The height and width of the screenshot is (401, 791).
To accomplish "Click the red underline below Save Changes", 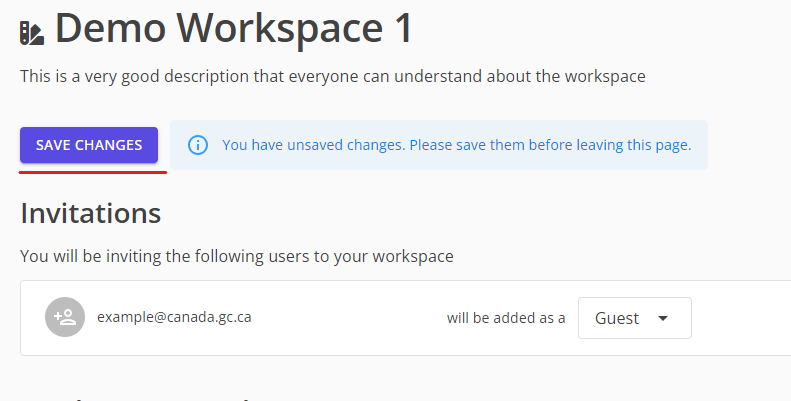I will point(93,171).
